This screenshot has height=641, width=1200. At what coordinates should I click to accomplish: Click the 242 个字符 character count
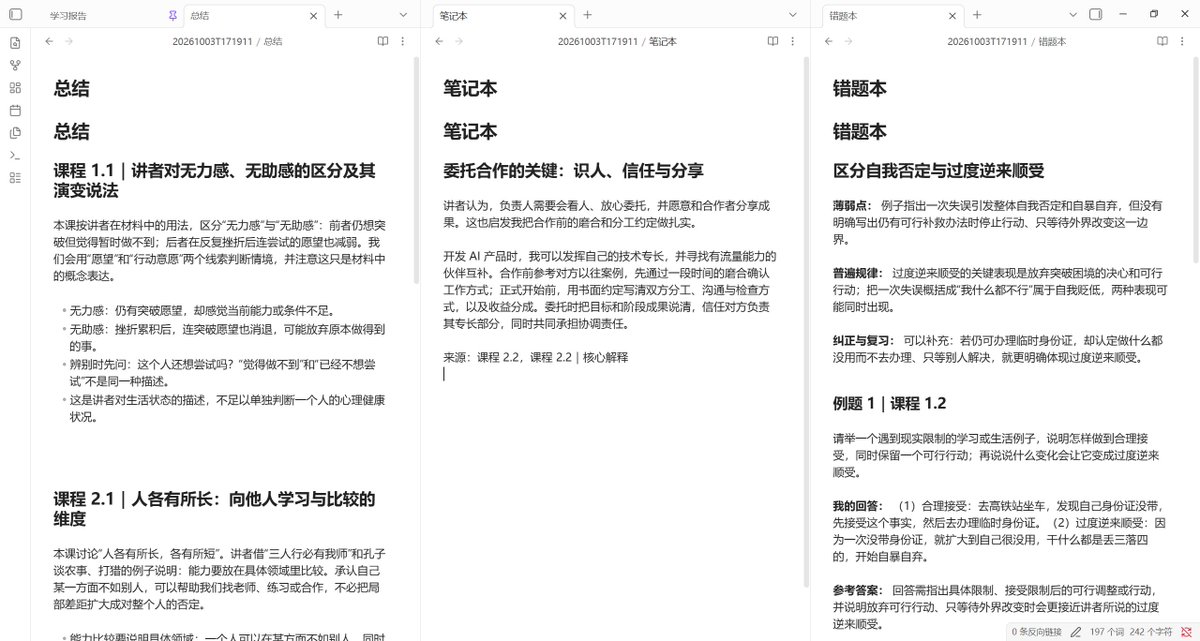point(1152,632)
